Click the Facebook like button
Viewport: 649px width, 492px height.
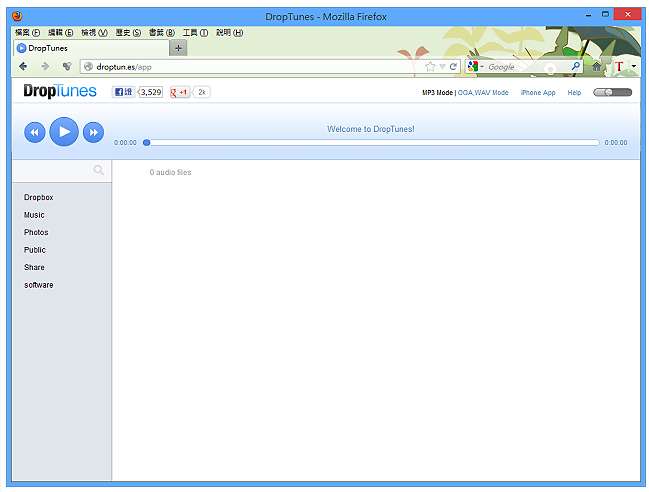(x=123, y=92)
